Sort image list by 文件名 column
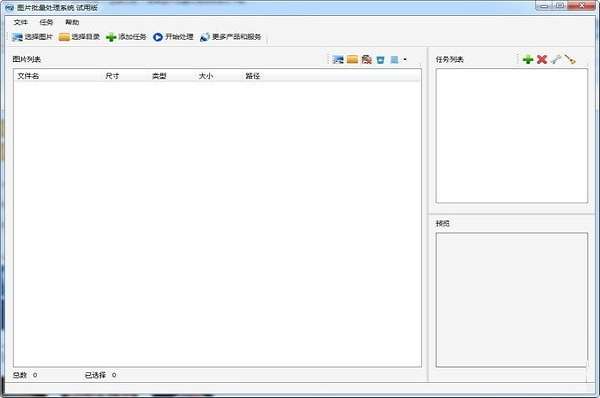The height and width of the screenshot is (398, 600). click(28, 76)
